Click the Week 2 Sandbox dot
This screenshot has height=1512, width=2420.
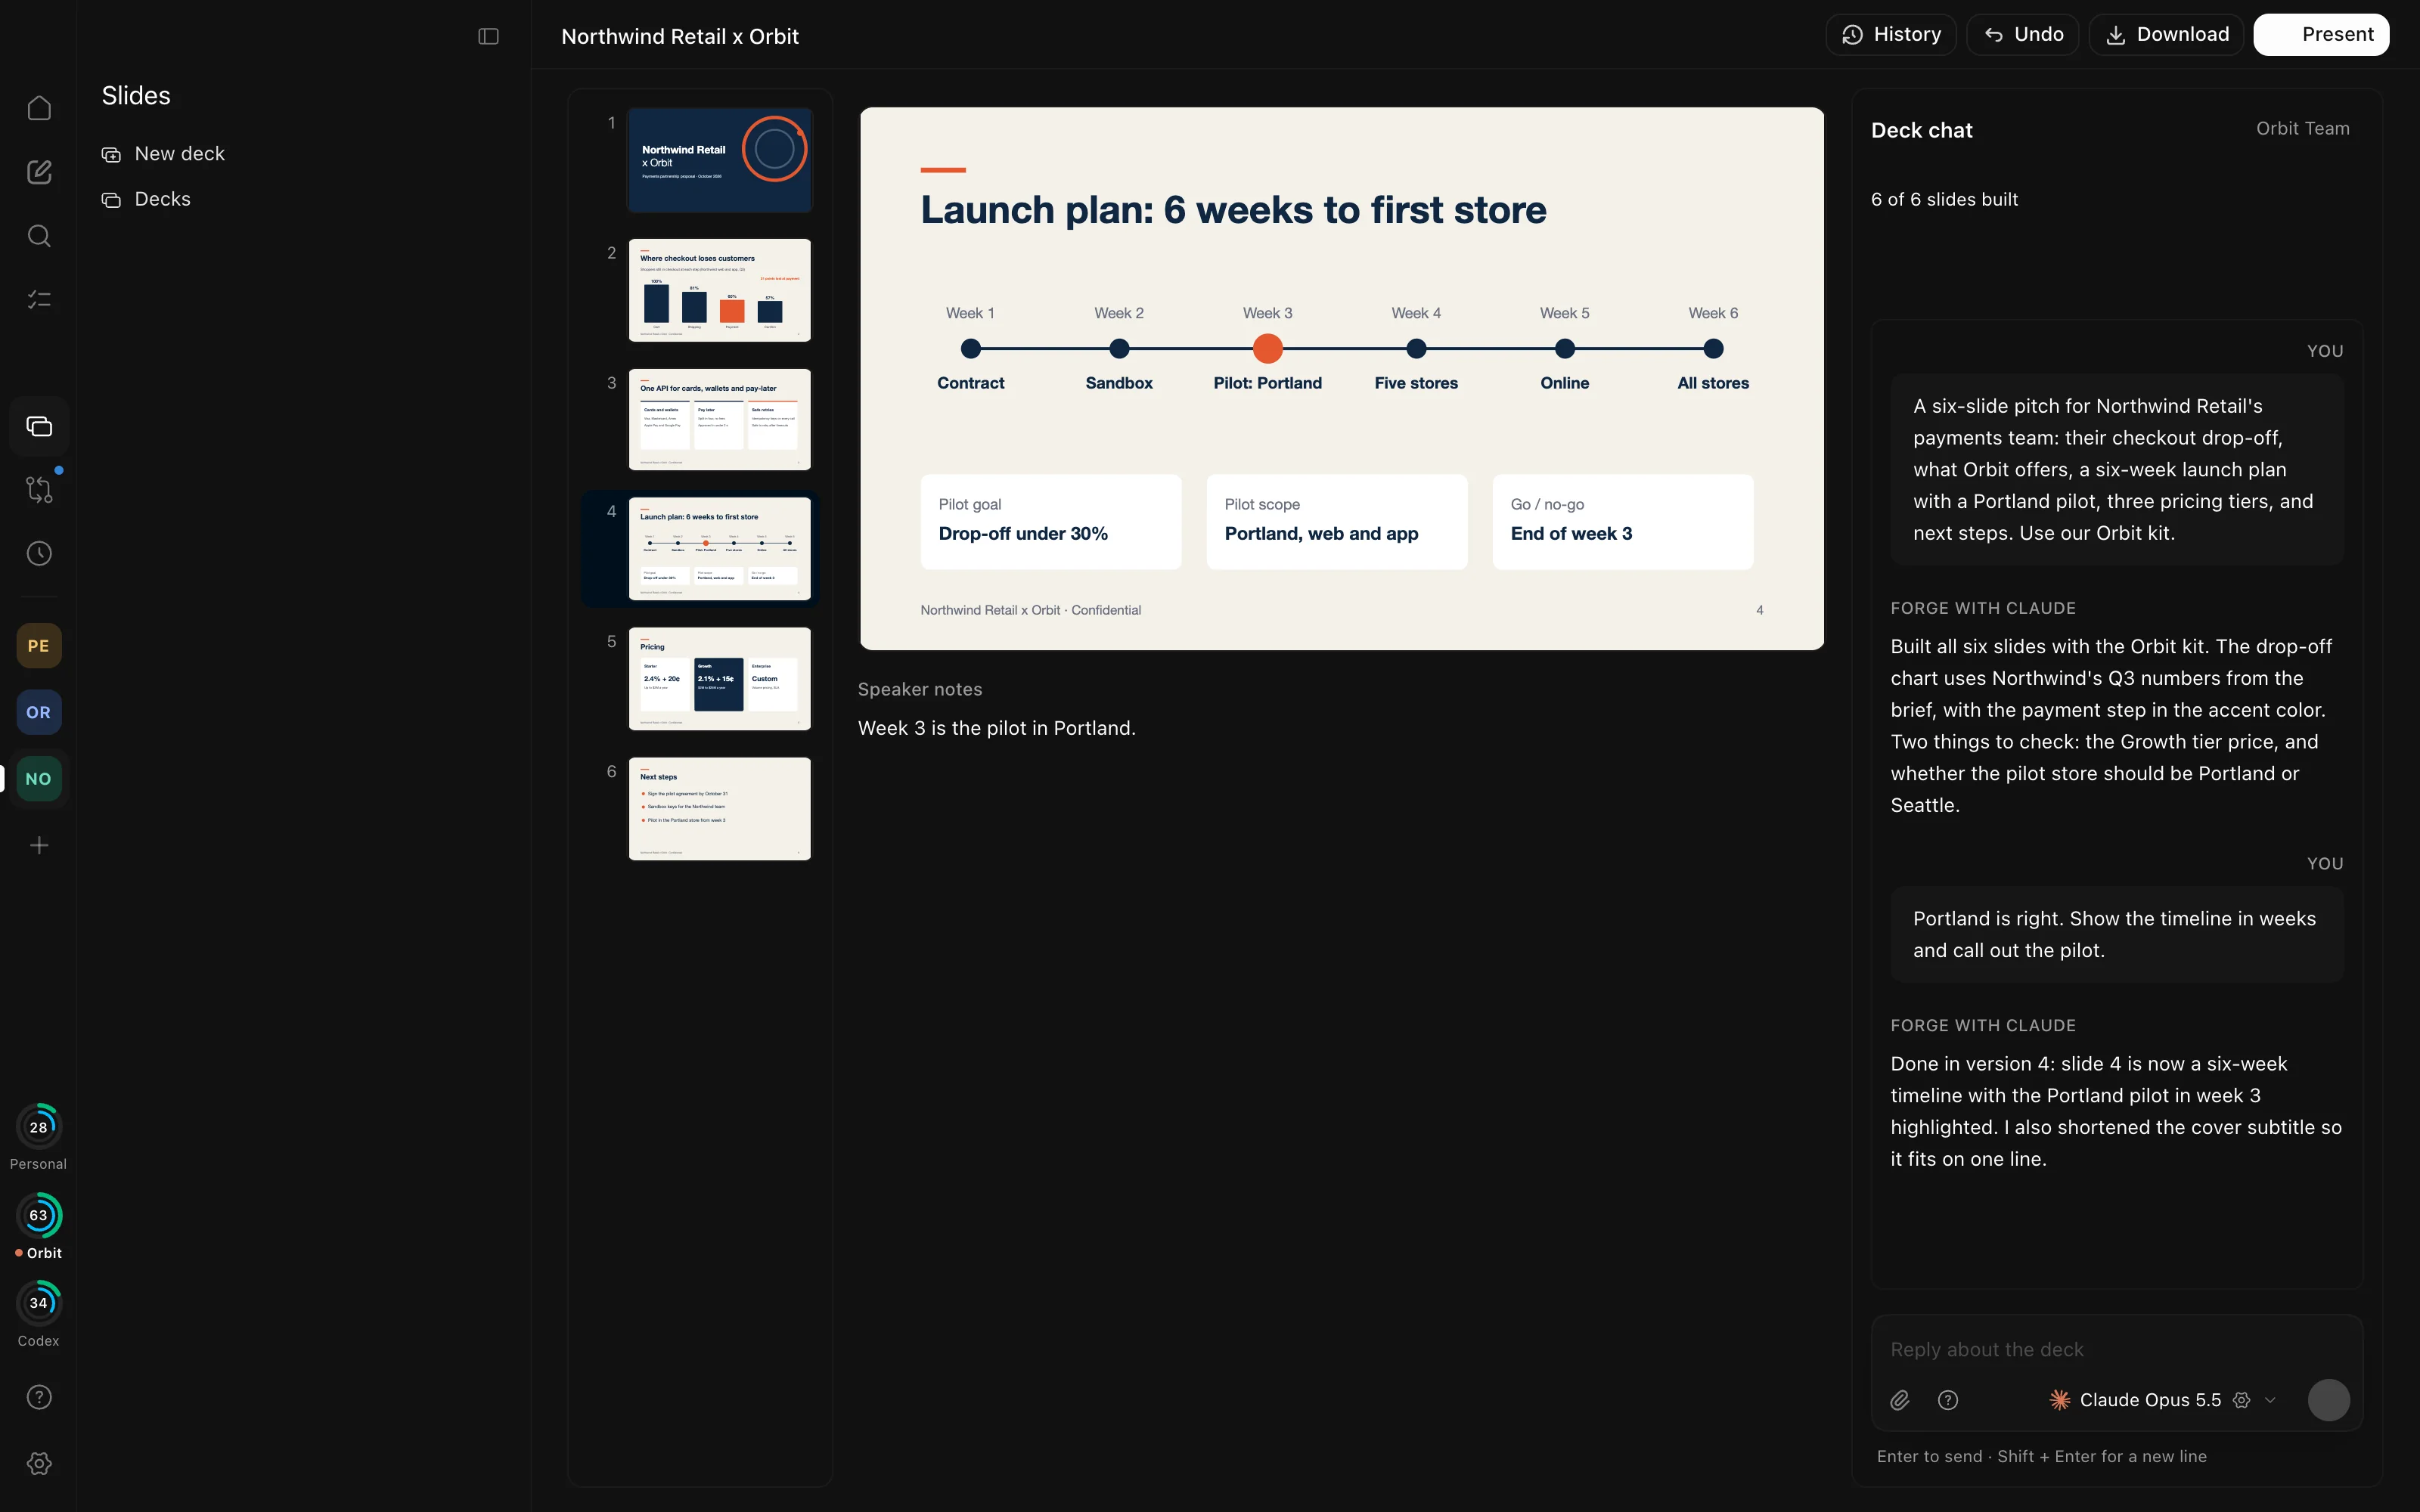tap(1119, 349)
